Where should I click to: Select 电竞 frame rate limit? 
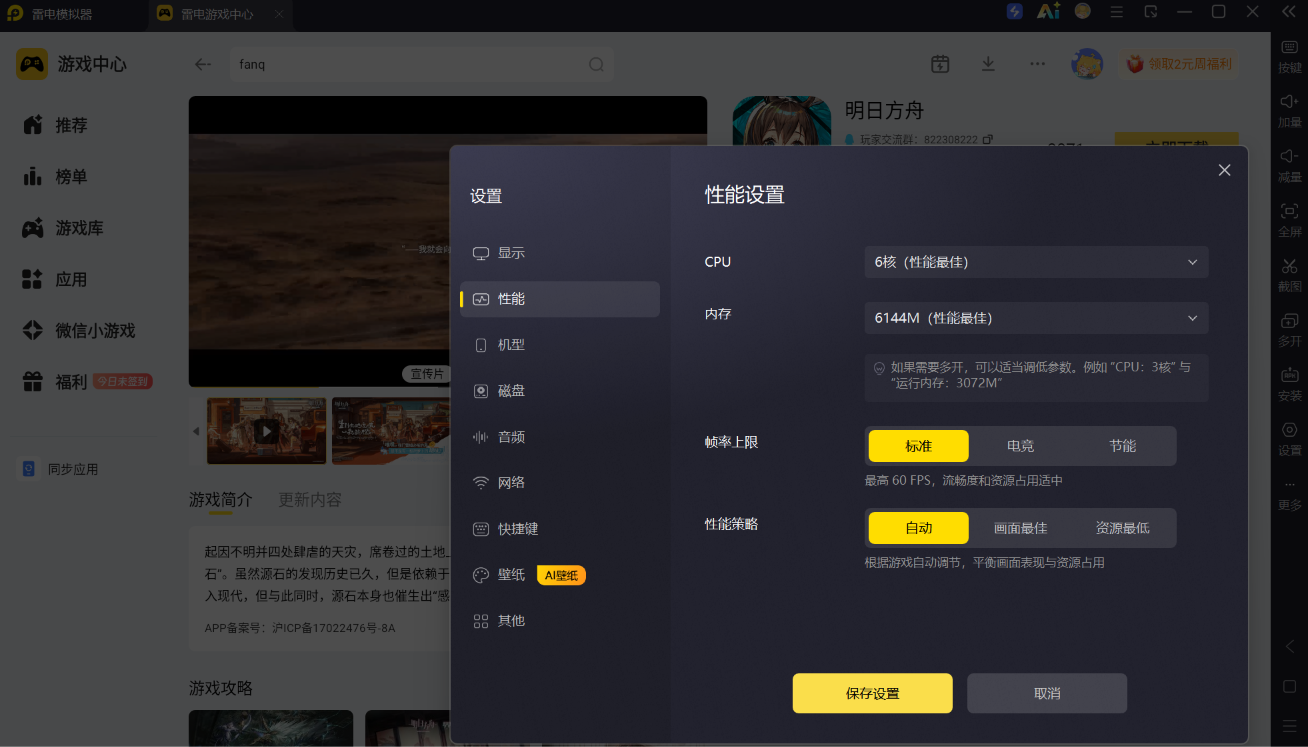click(x=1021, y=446)
